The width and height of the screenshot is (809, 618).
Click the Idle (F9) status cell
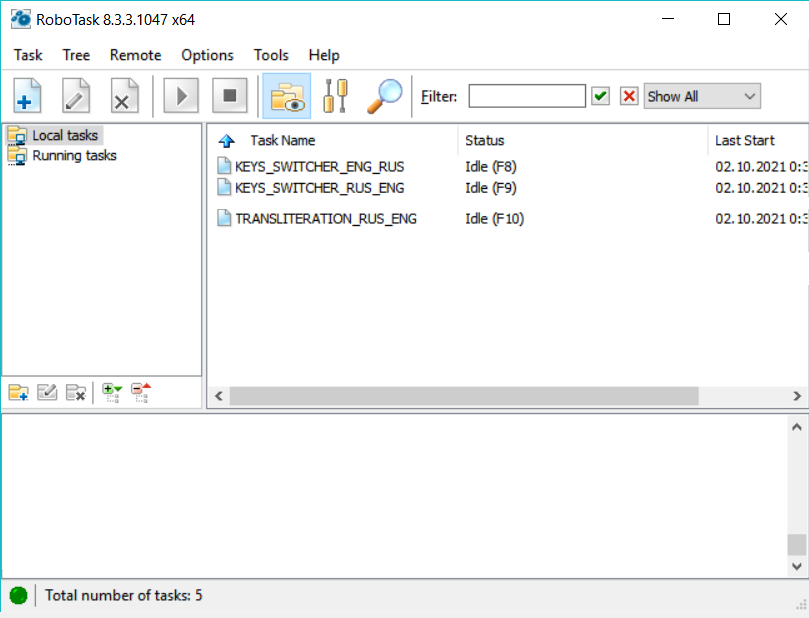[x=491, y=188]
